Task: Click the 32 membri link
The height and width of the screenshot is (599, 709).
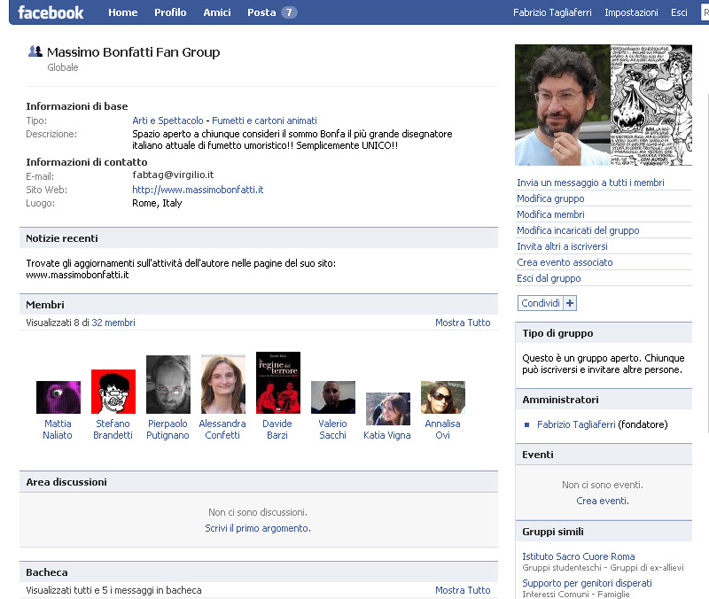Action: (113, 323)
